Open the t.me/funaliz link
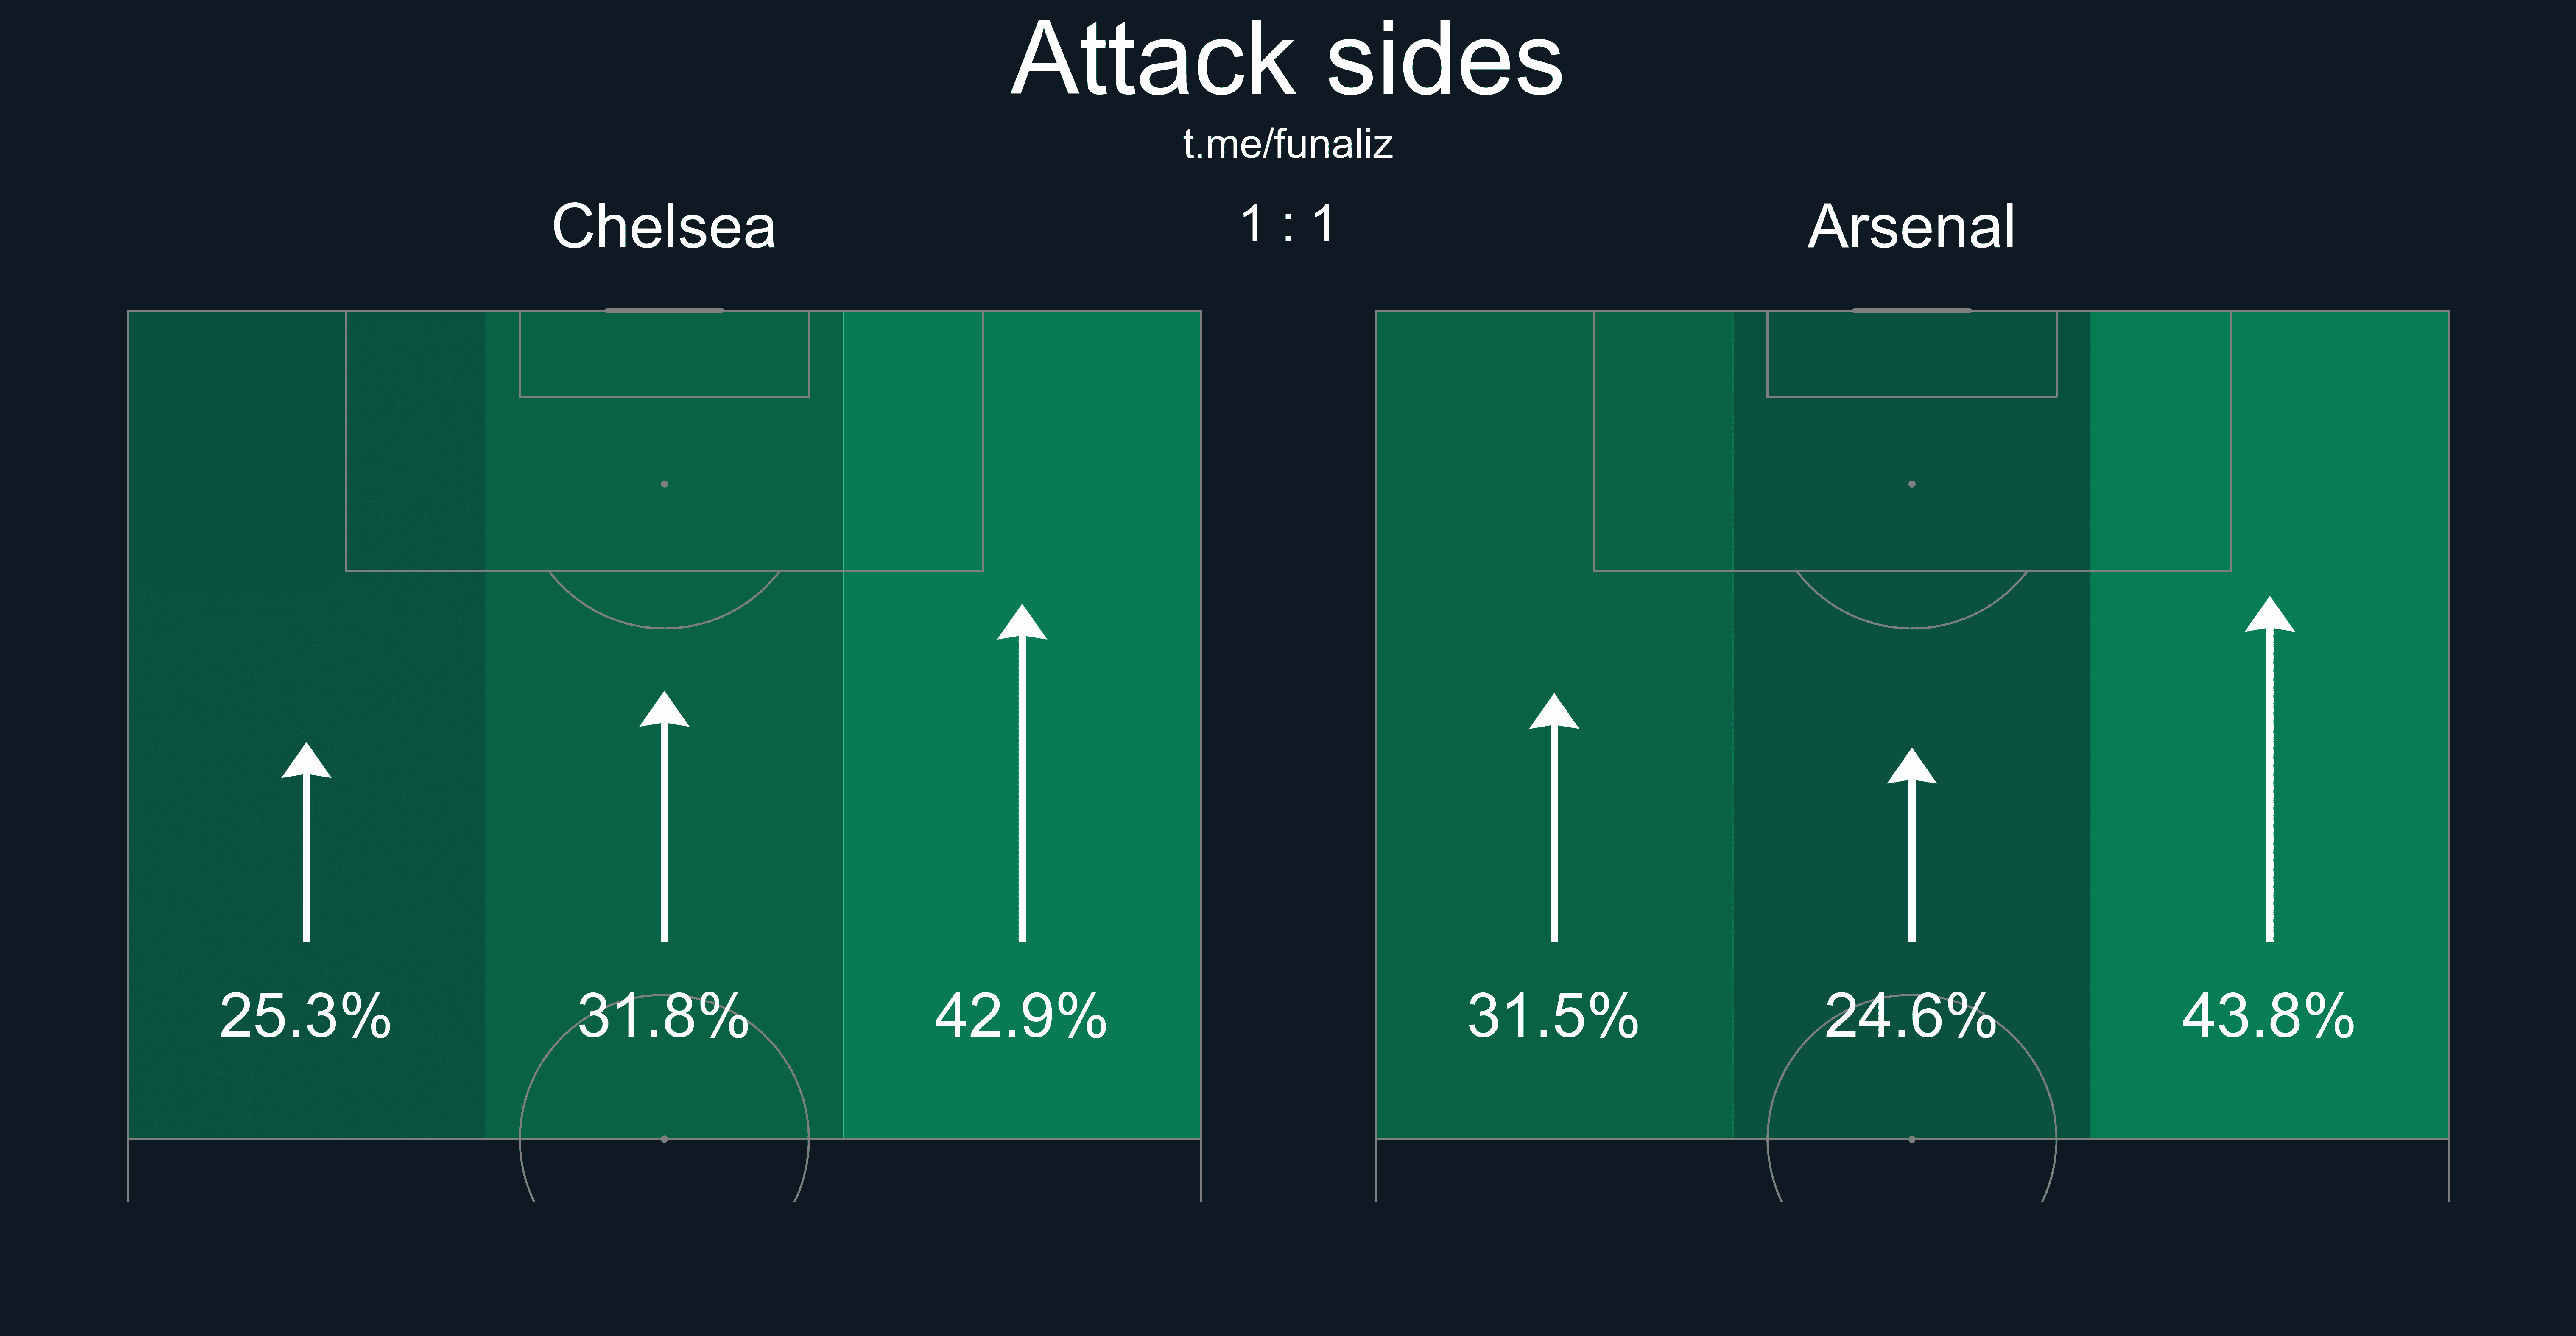The image size is (2576, 1336). click(1287, 144)
